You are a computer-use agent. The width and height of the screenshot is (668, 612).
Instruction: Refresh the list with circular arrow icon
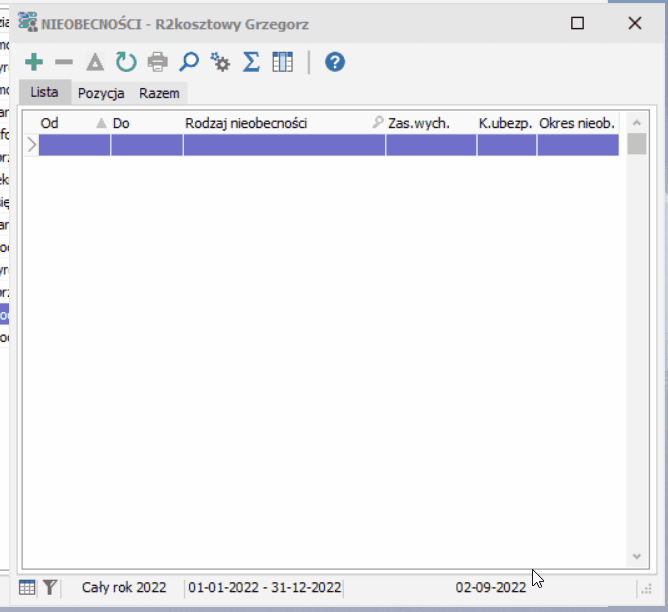point(126,62)
